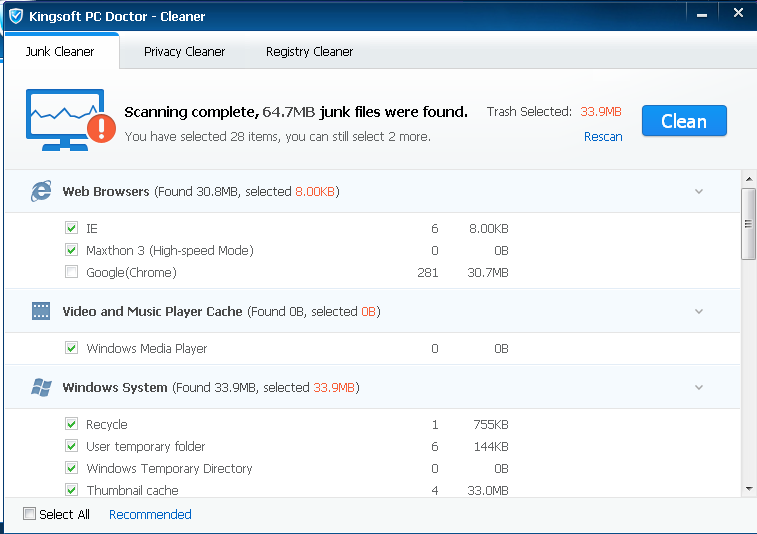Select the Windows Media Player label
The image size is (757, 534).
click(x=147, y=349)
